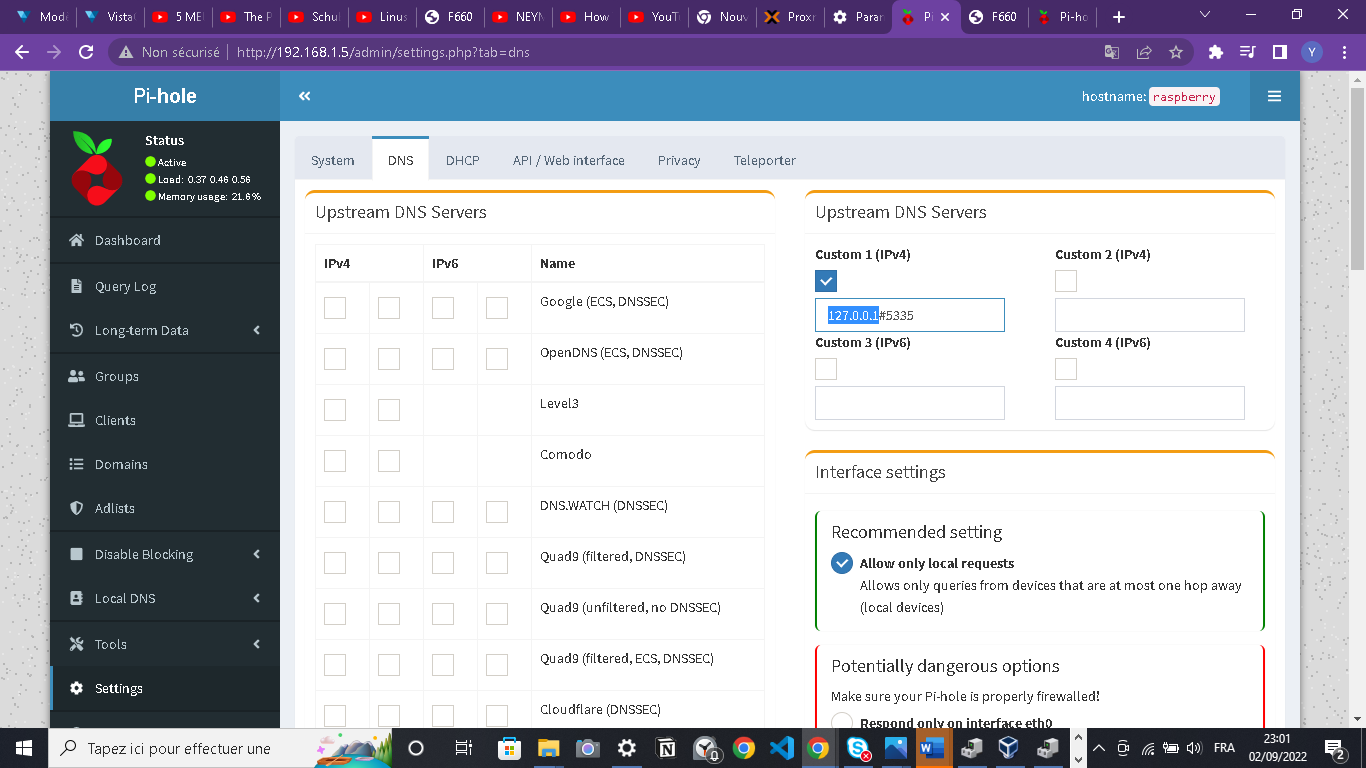1366x768 pixels.
Task: Open Skype from the taskbar
Action: [x=857, y=747]
